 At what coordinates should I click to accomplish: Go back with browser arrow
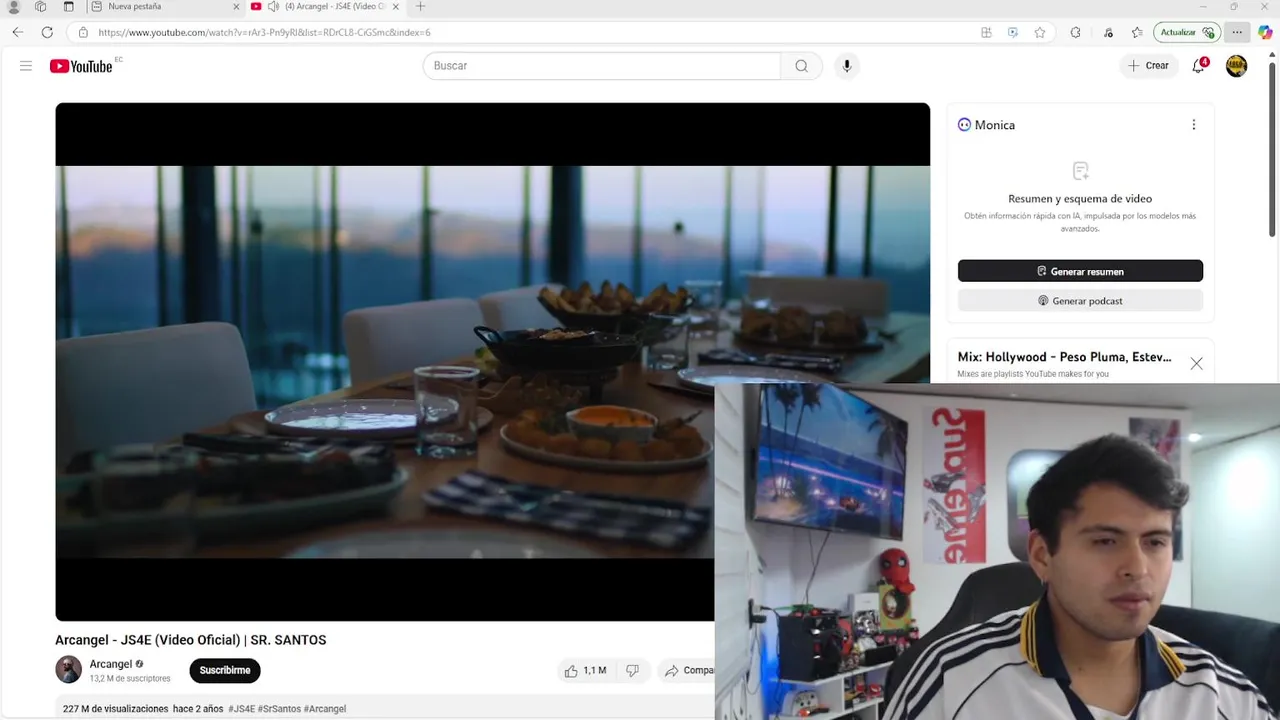(x=18, y=32)
